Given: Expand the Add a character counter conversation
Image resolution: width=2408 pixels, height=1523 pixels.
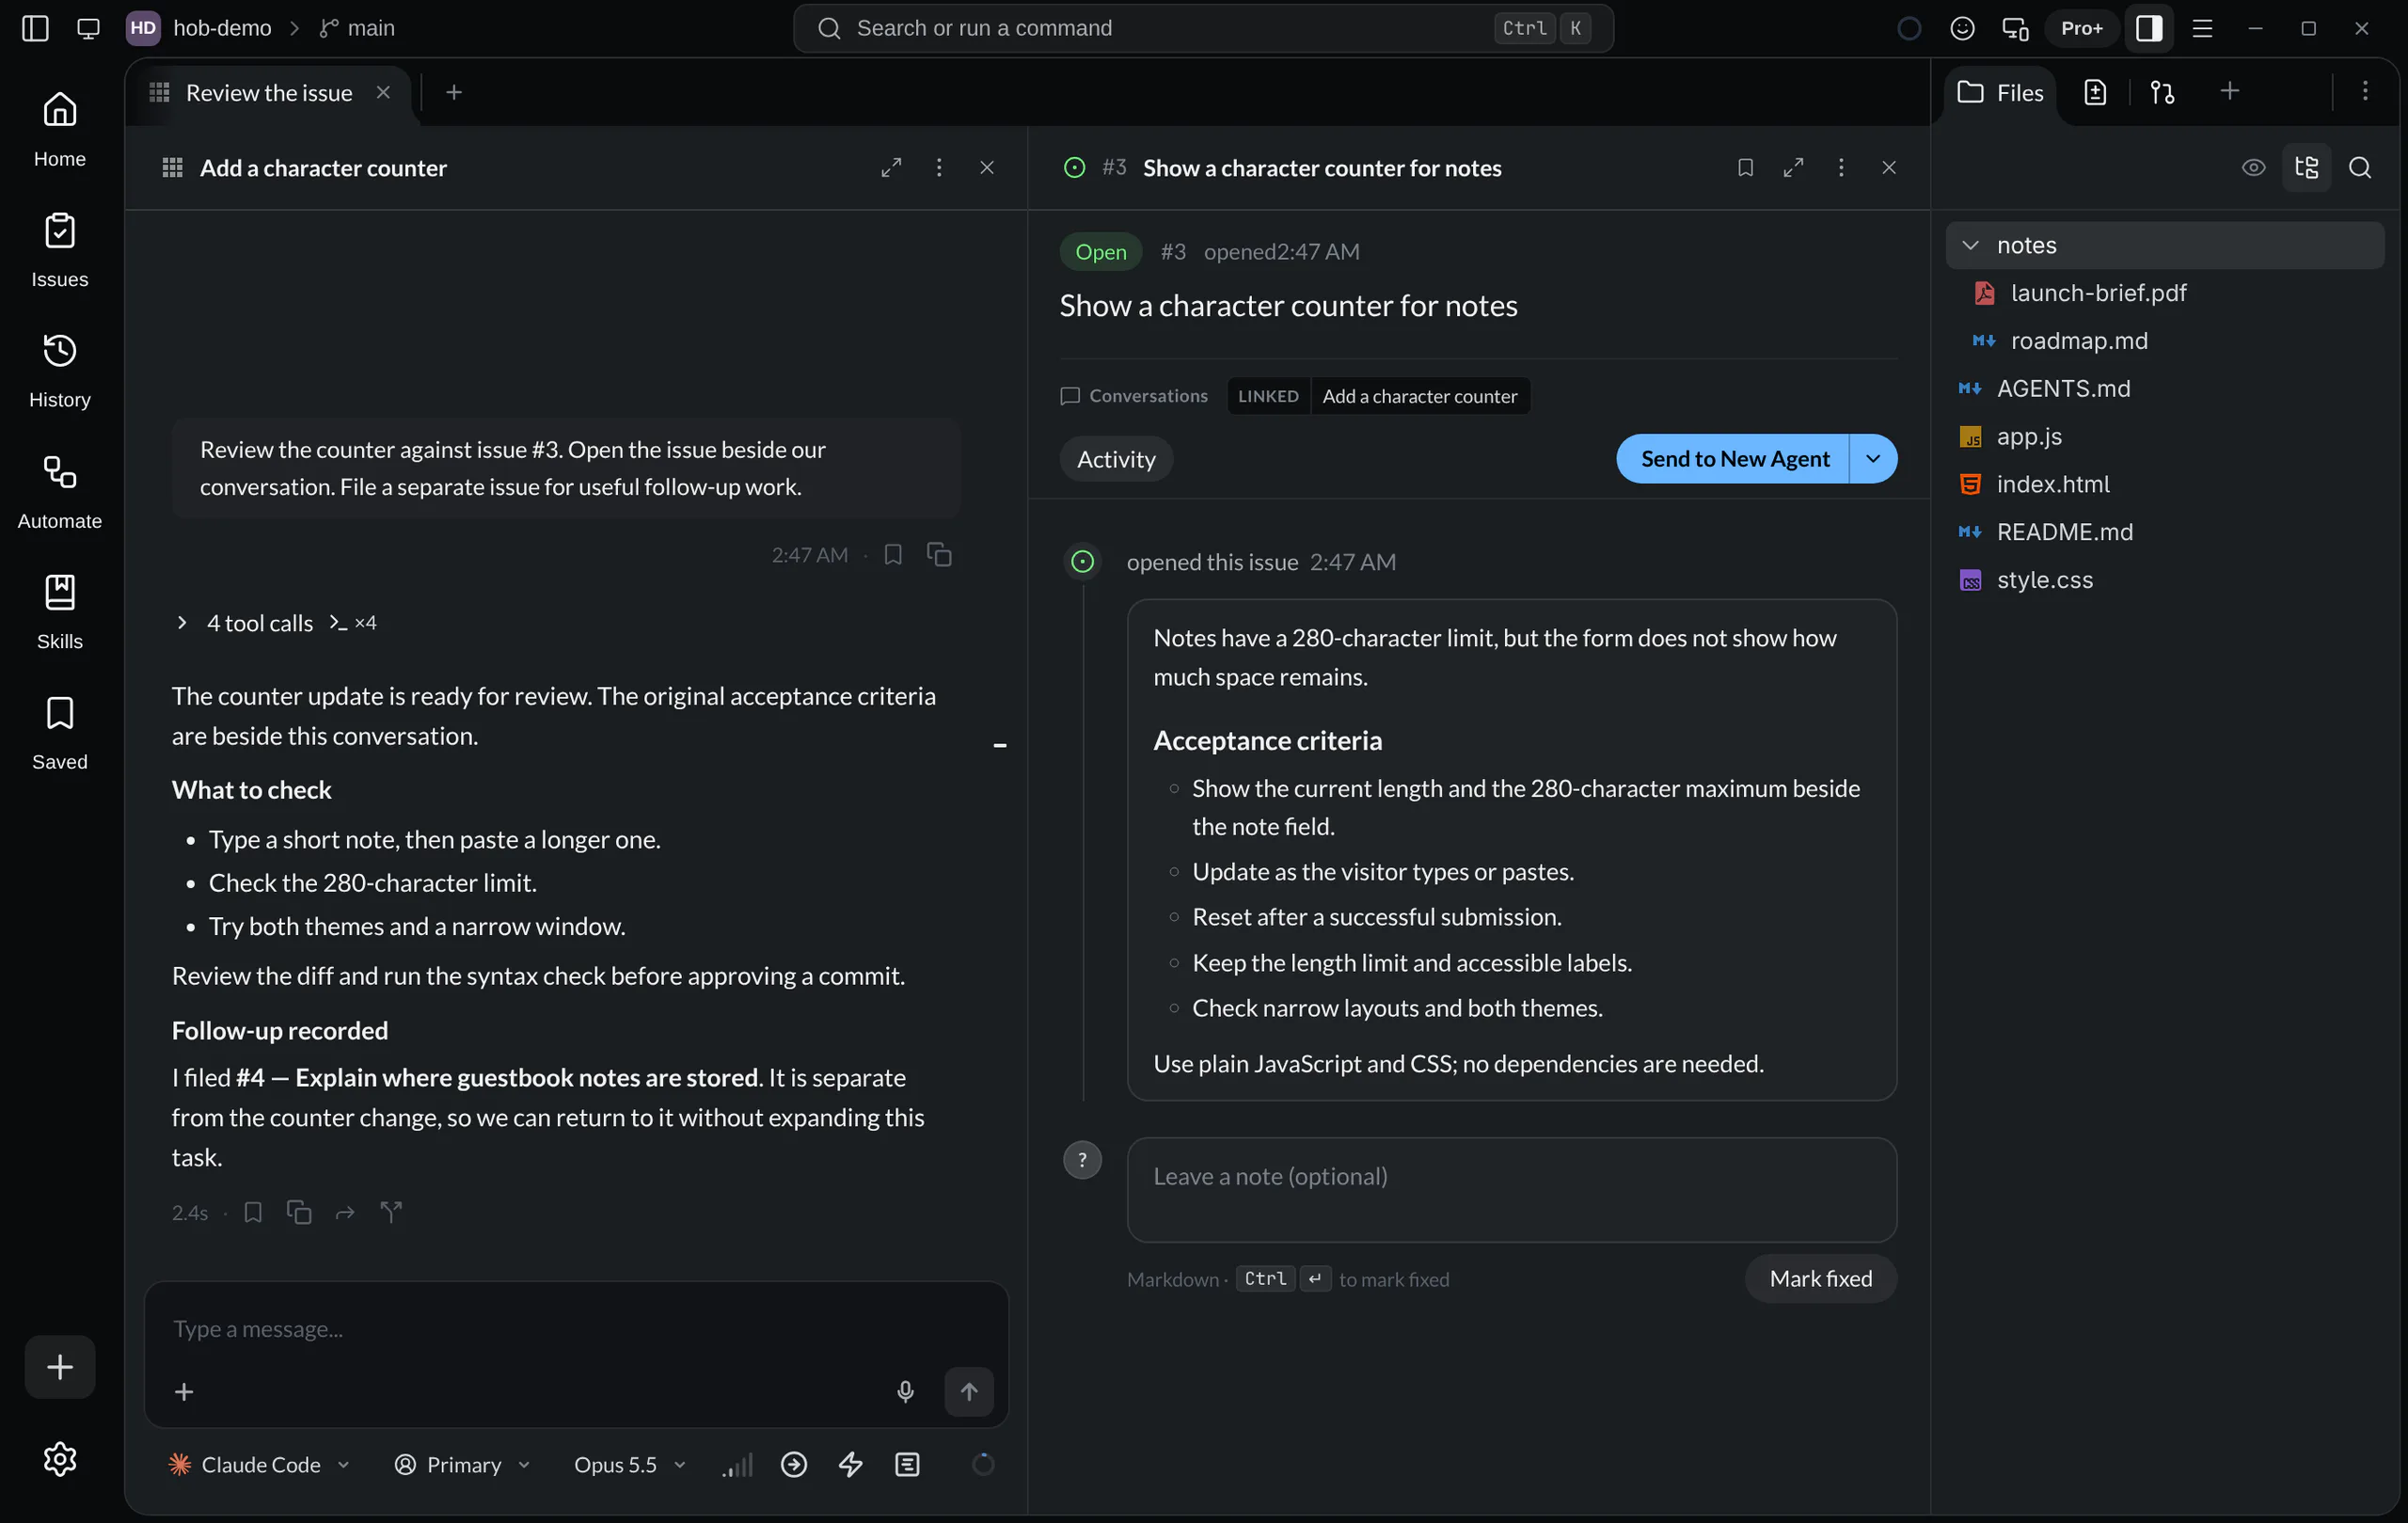Looking at the screenshot, I should [891, 167].
